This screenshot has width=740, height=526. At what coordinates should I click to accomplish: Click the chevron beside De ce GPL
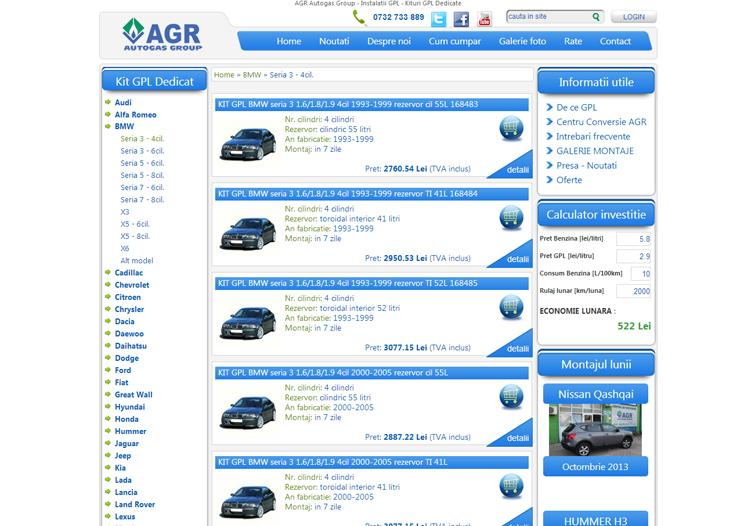549,107
